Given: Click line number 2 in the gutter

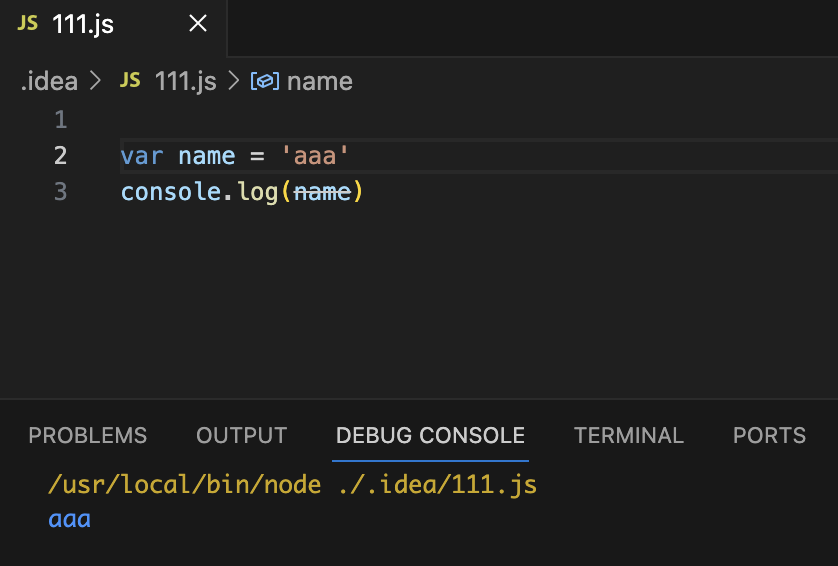Looking at the screenshot, I should tap(61, 156).
